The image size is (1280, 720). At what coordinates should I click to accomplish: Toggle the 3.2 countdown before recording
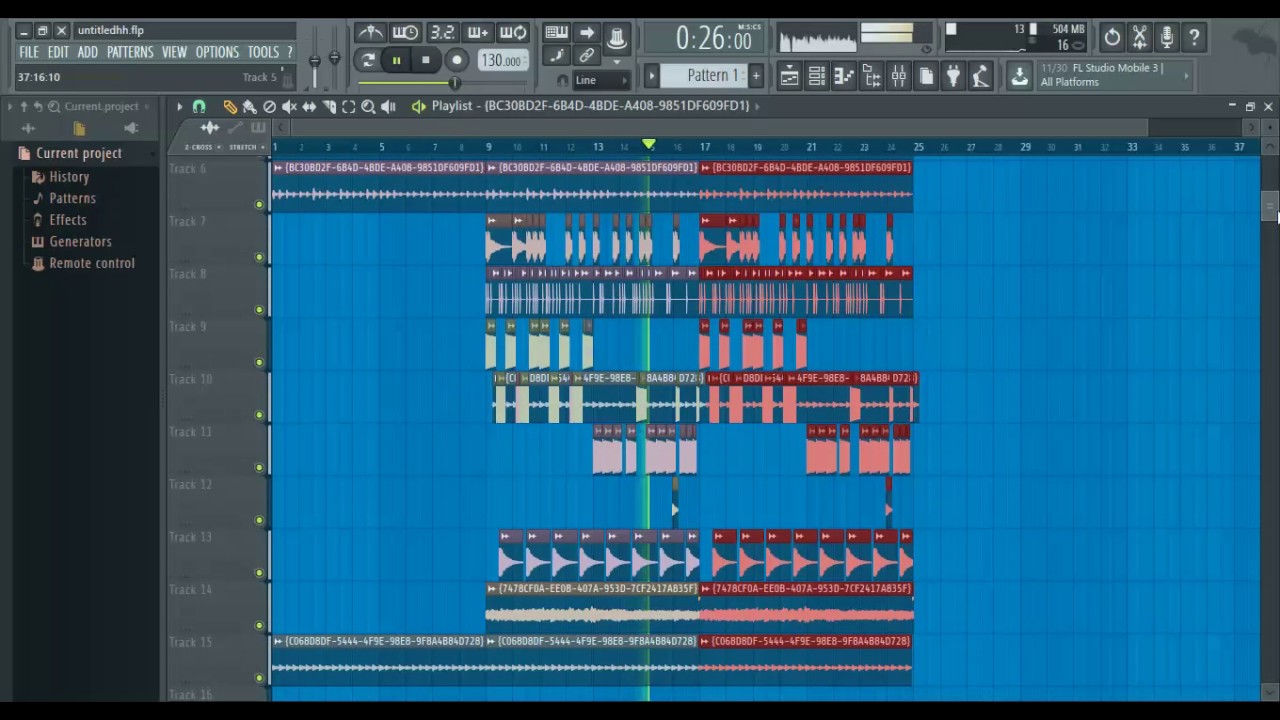(x=442, y=33)
